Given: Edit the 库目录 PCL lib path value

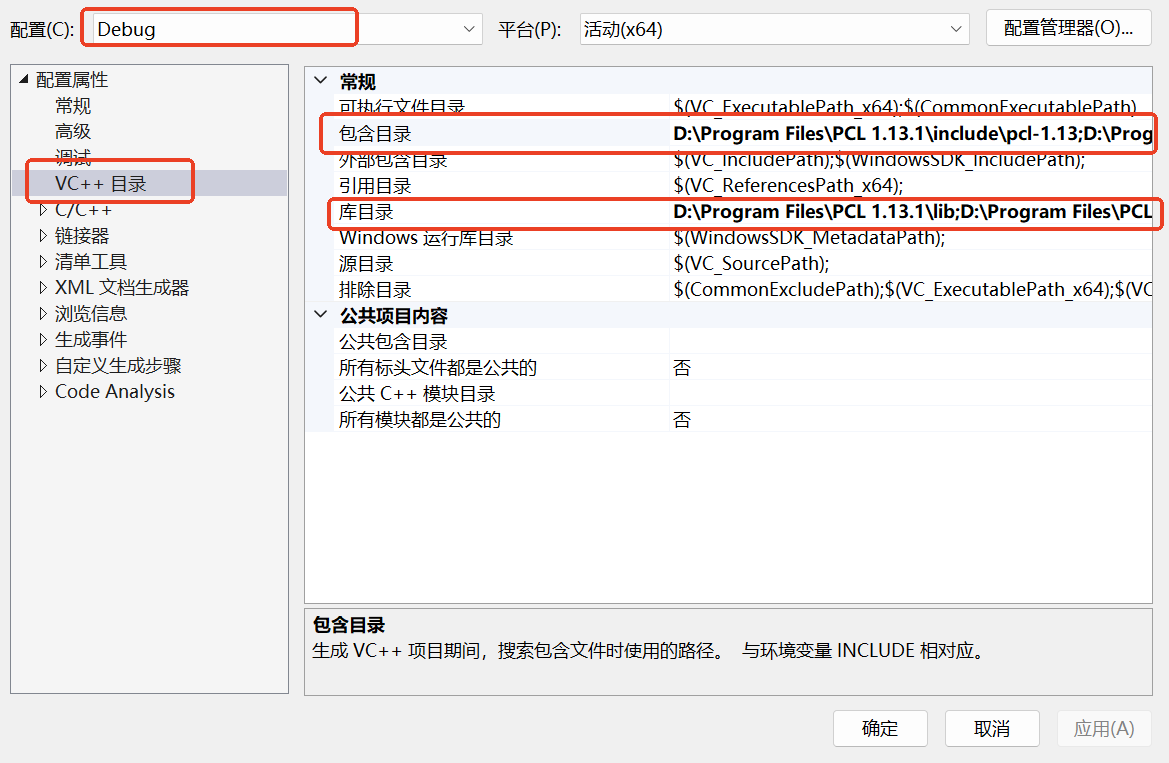Looking at the screenshot, I should click(x=912, y=212).
